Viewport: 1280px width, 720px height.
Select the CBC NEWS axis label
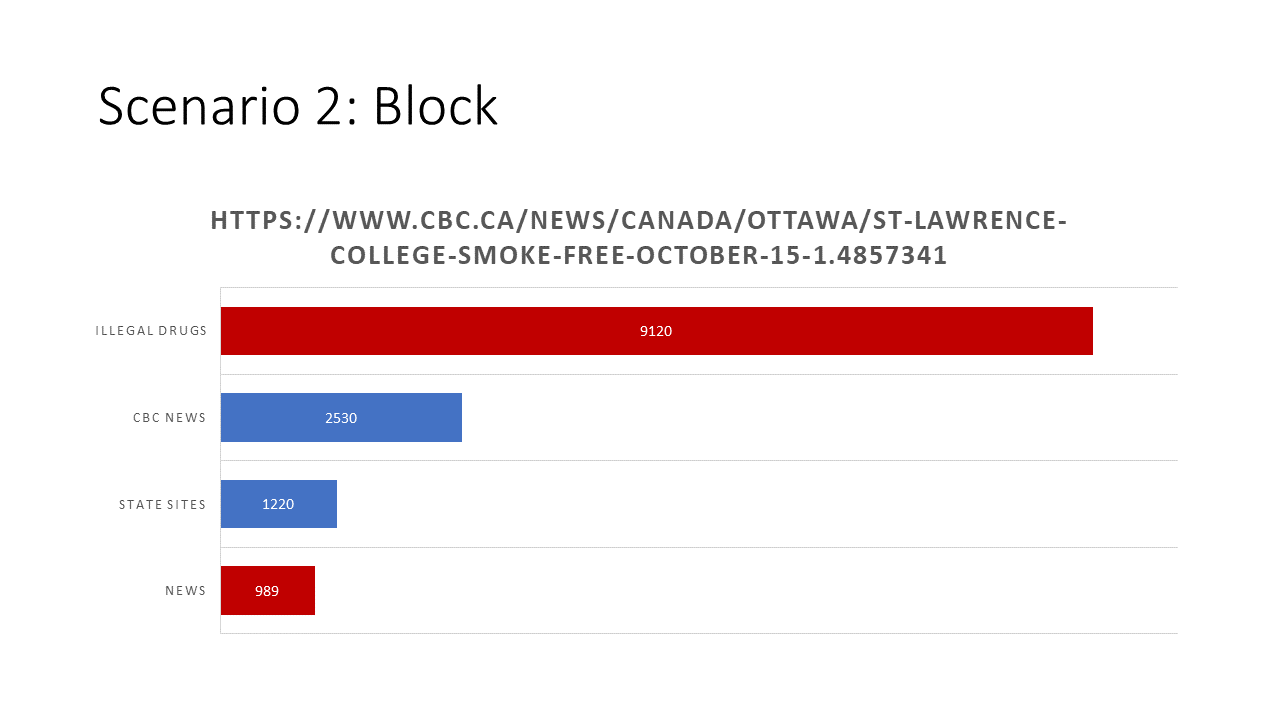click(170, 418)
